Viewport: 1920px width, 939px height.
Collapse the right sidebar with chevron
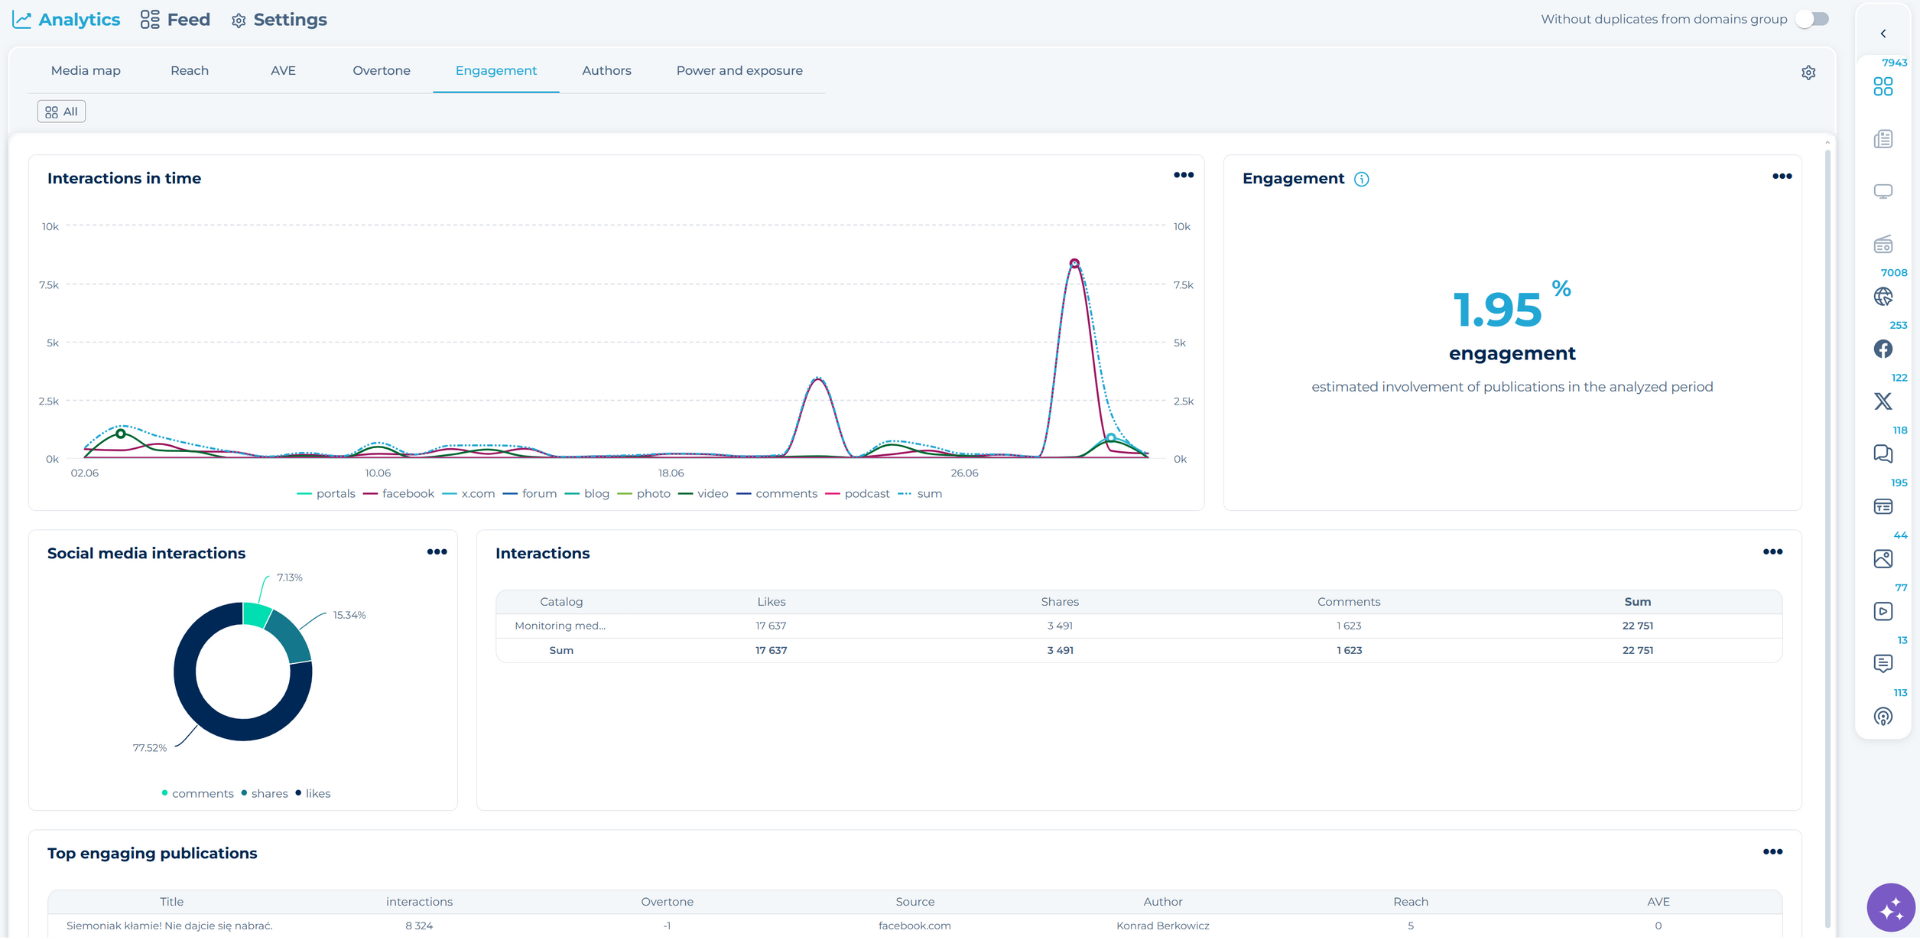click(x=1883, y=34)
